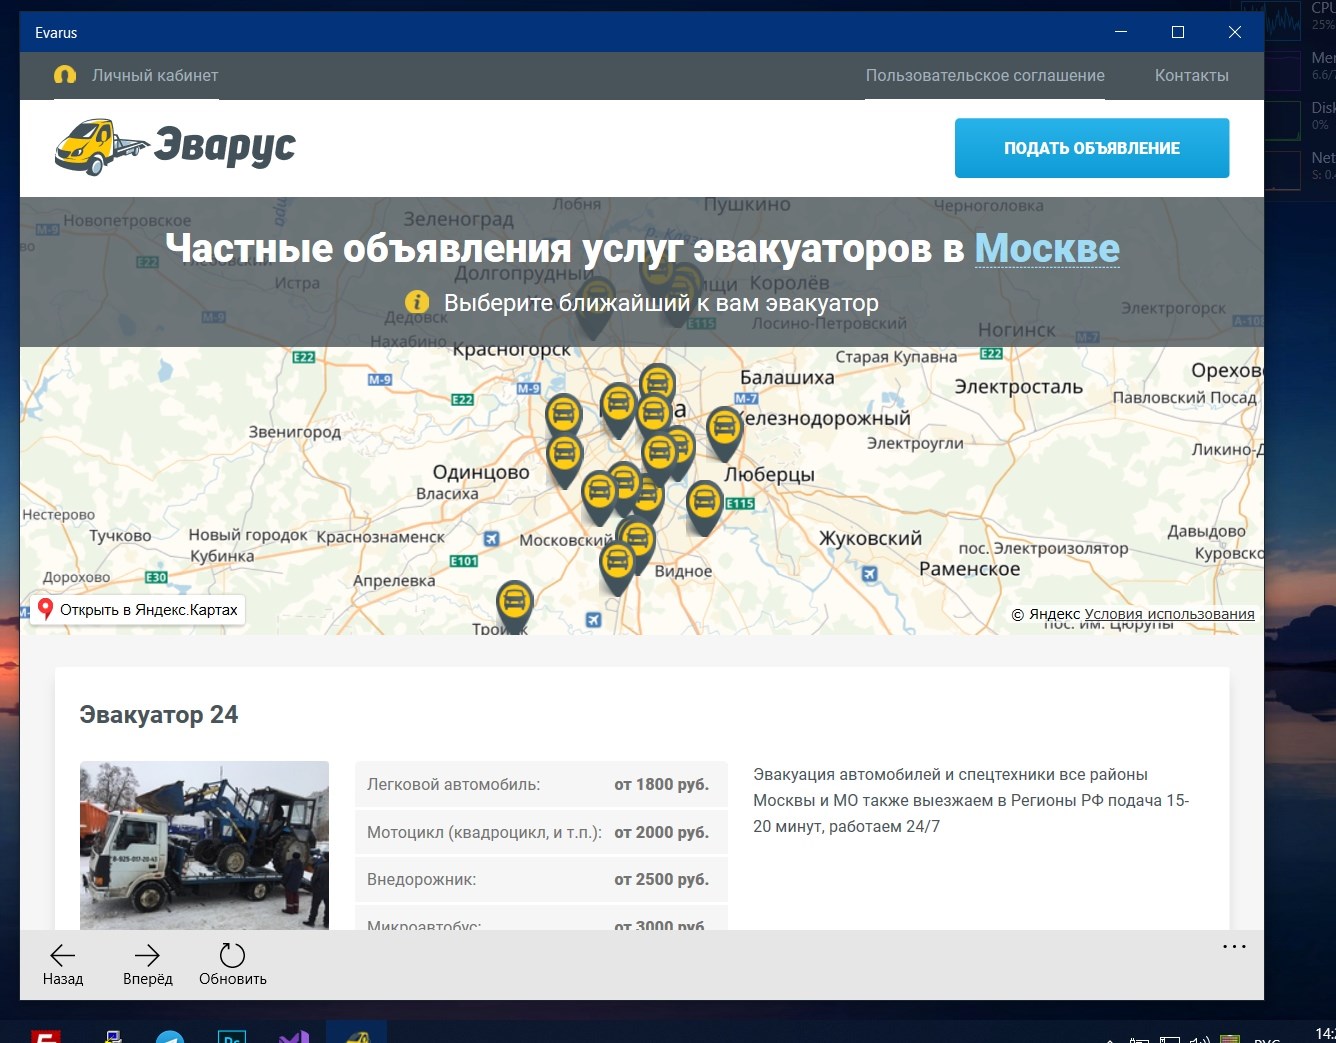Click the yellow info icon near Выберите ближайший
This screenshot has width=1336, height=1043.
point(417,302)
